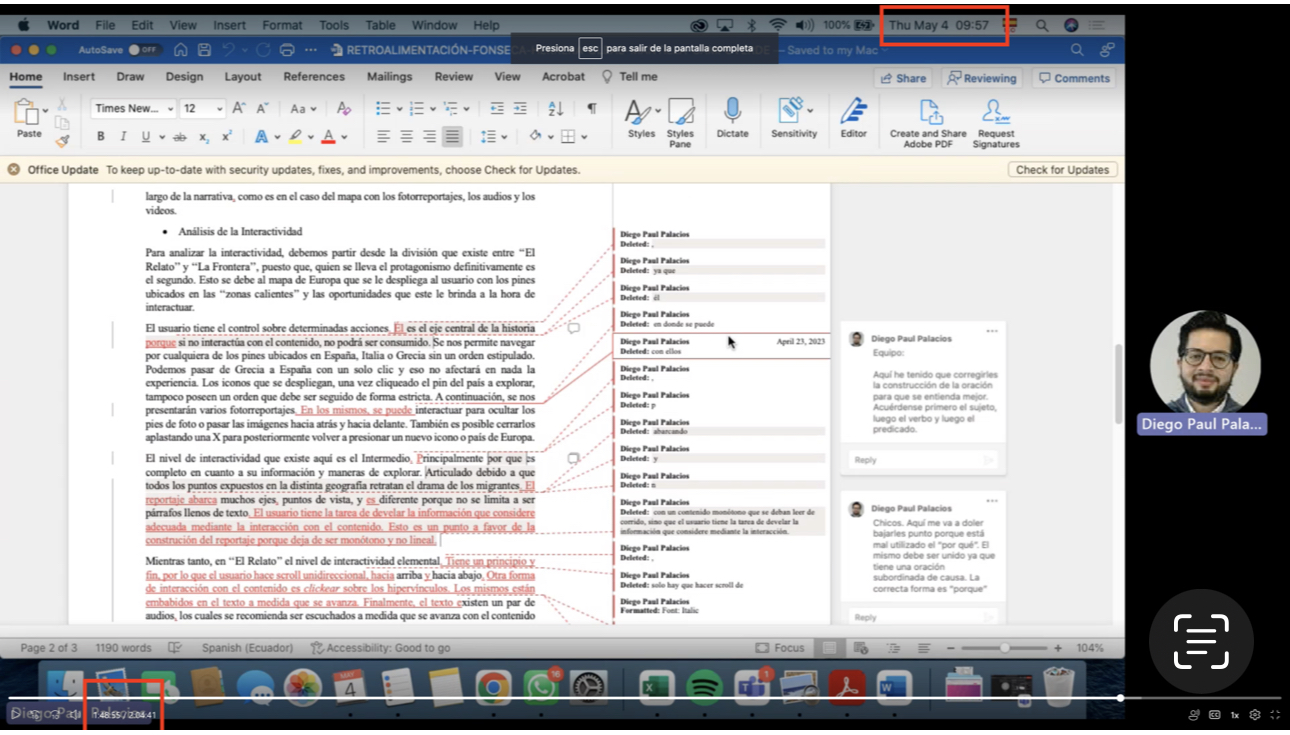Toggle the AutoSave switch

146,50
